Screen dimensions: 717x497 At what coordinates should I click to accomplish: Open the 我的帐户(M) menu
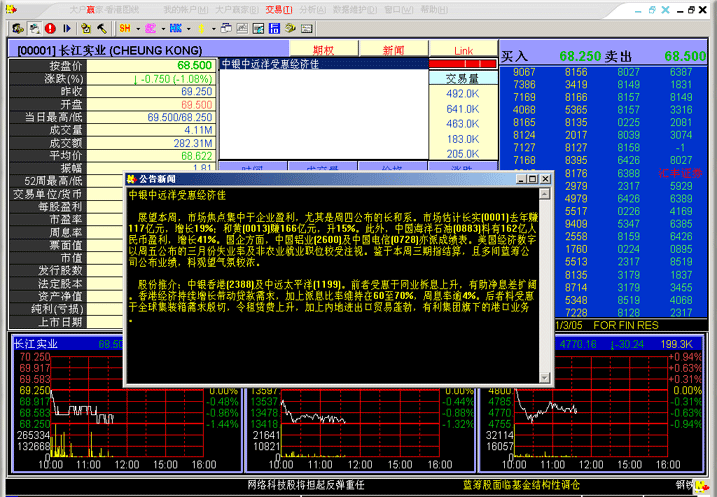coord(186,10)
